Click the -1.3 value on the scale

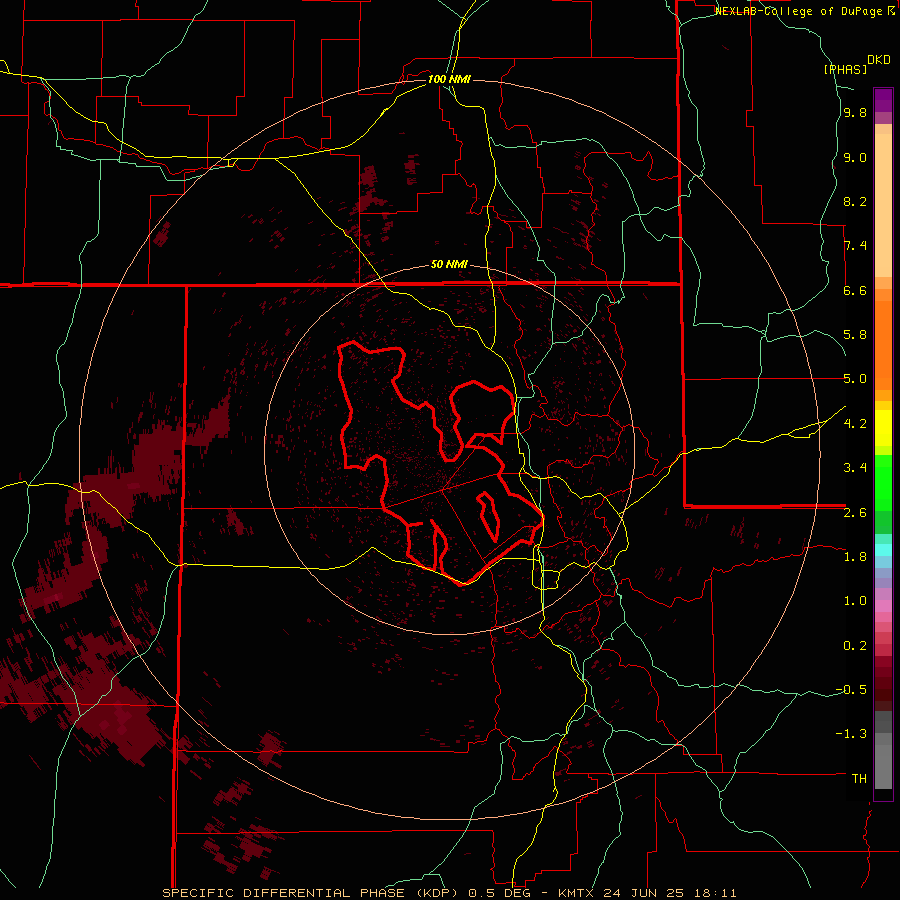click(x=851, y=734)
